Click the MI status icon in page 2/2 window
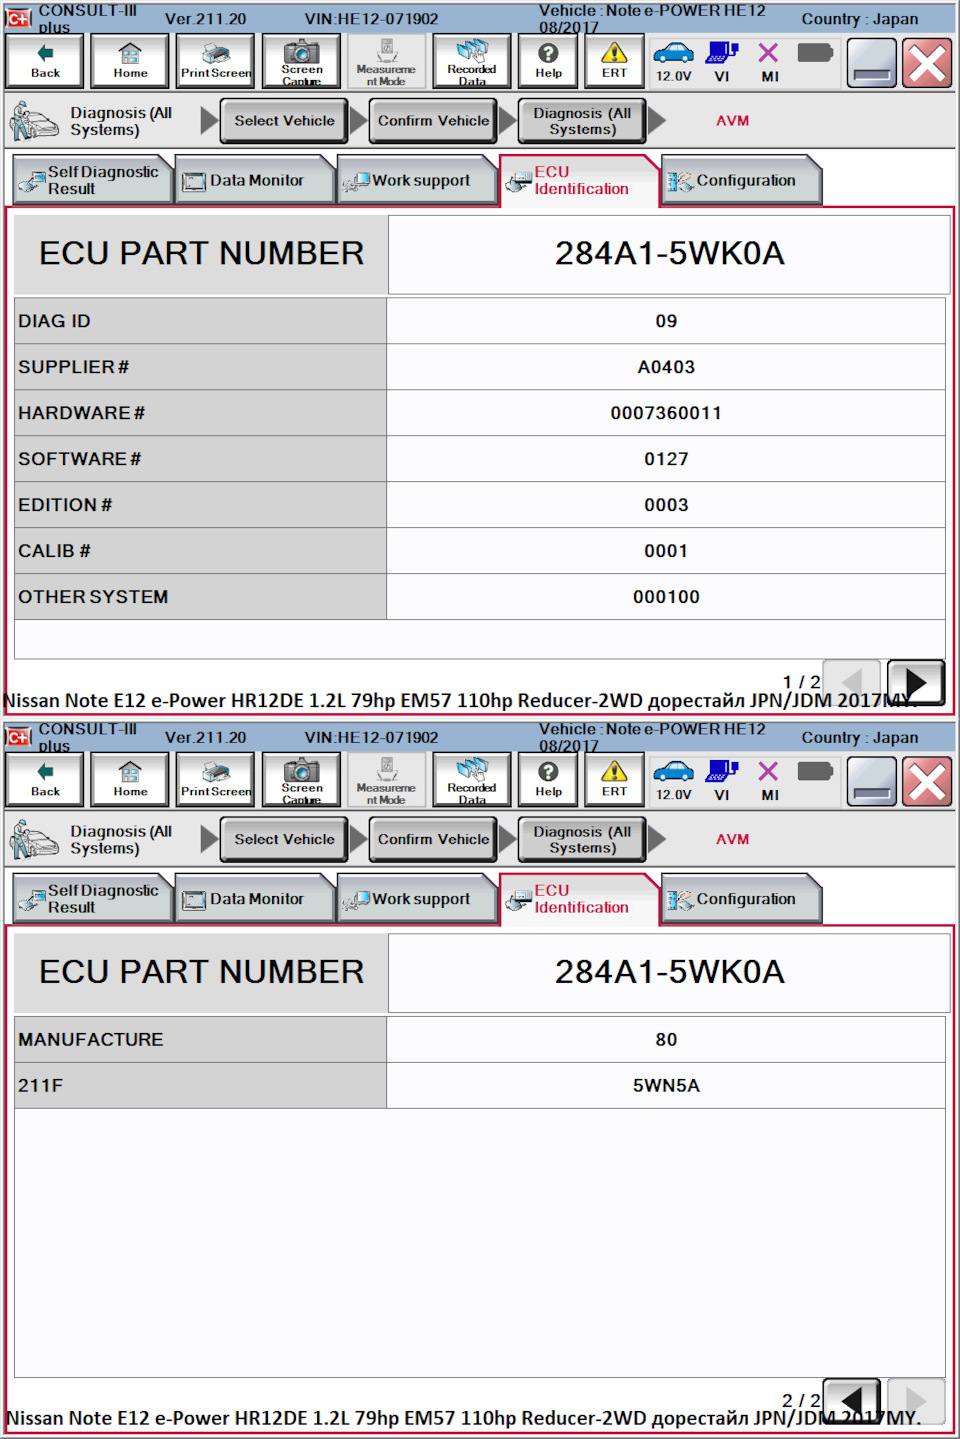Viewport: 960px width, 1439px height. (769, 780)
